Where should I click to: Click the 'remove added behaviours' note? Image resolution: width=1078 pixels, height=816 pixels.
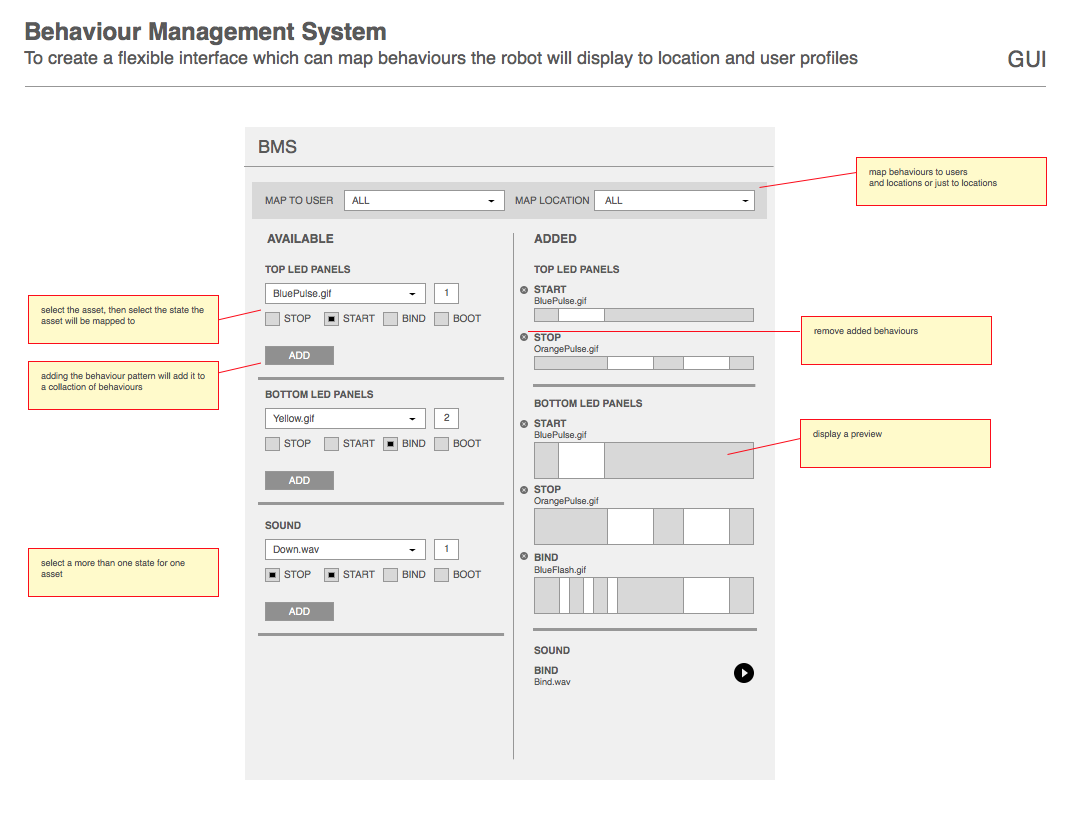click(x=896, y=340)
